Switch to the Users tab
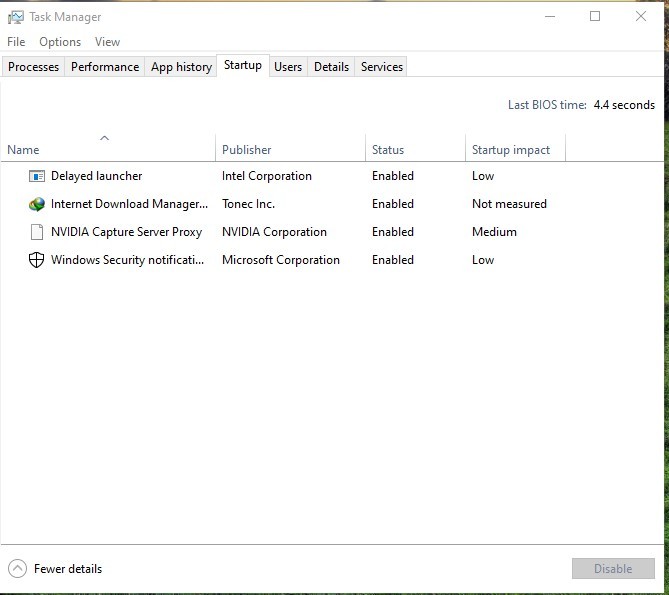Viewport: 669px width, 595px height. tap(288, 67)
